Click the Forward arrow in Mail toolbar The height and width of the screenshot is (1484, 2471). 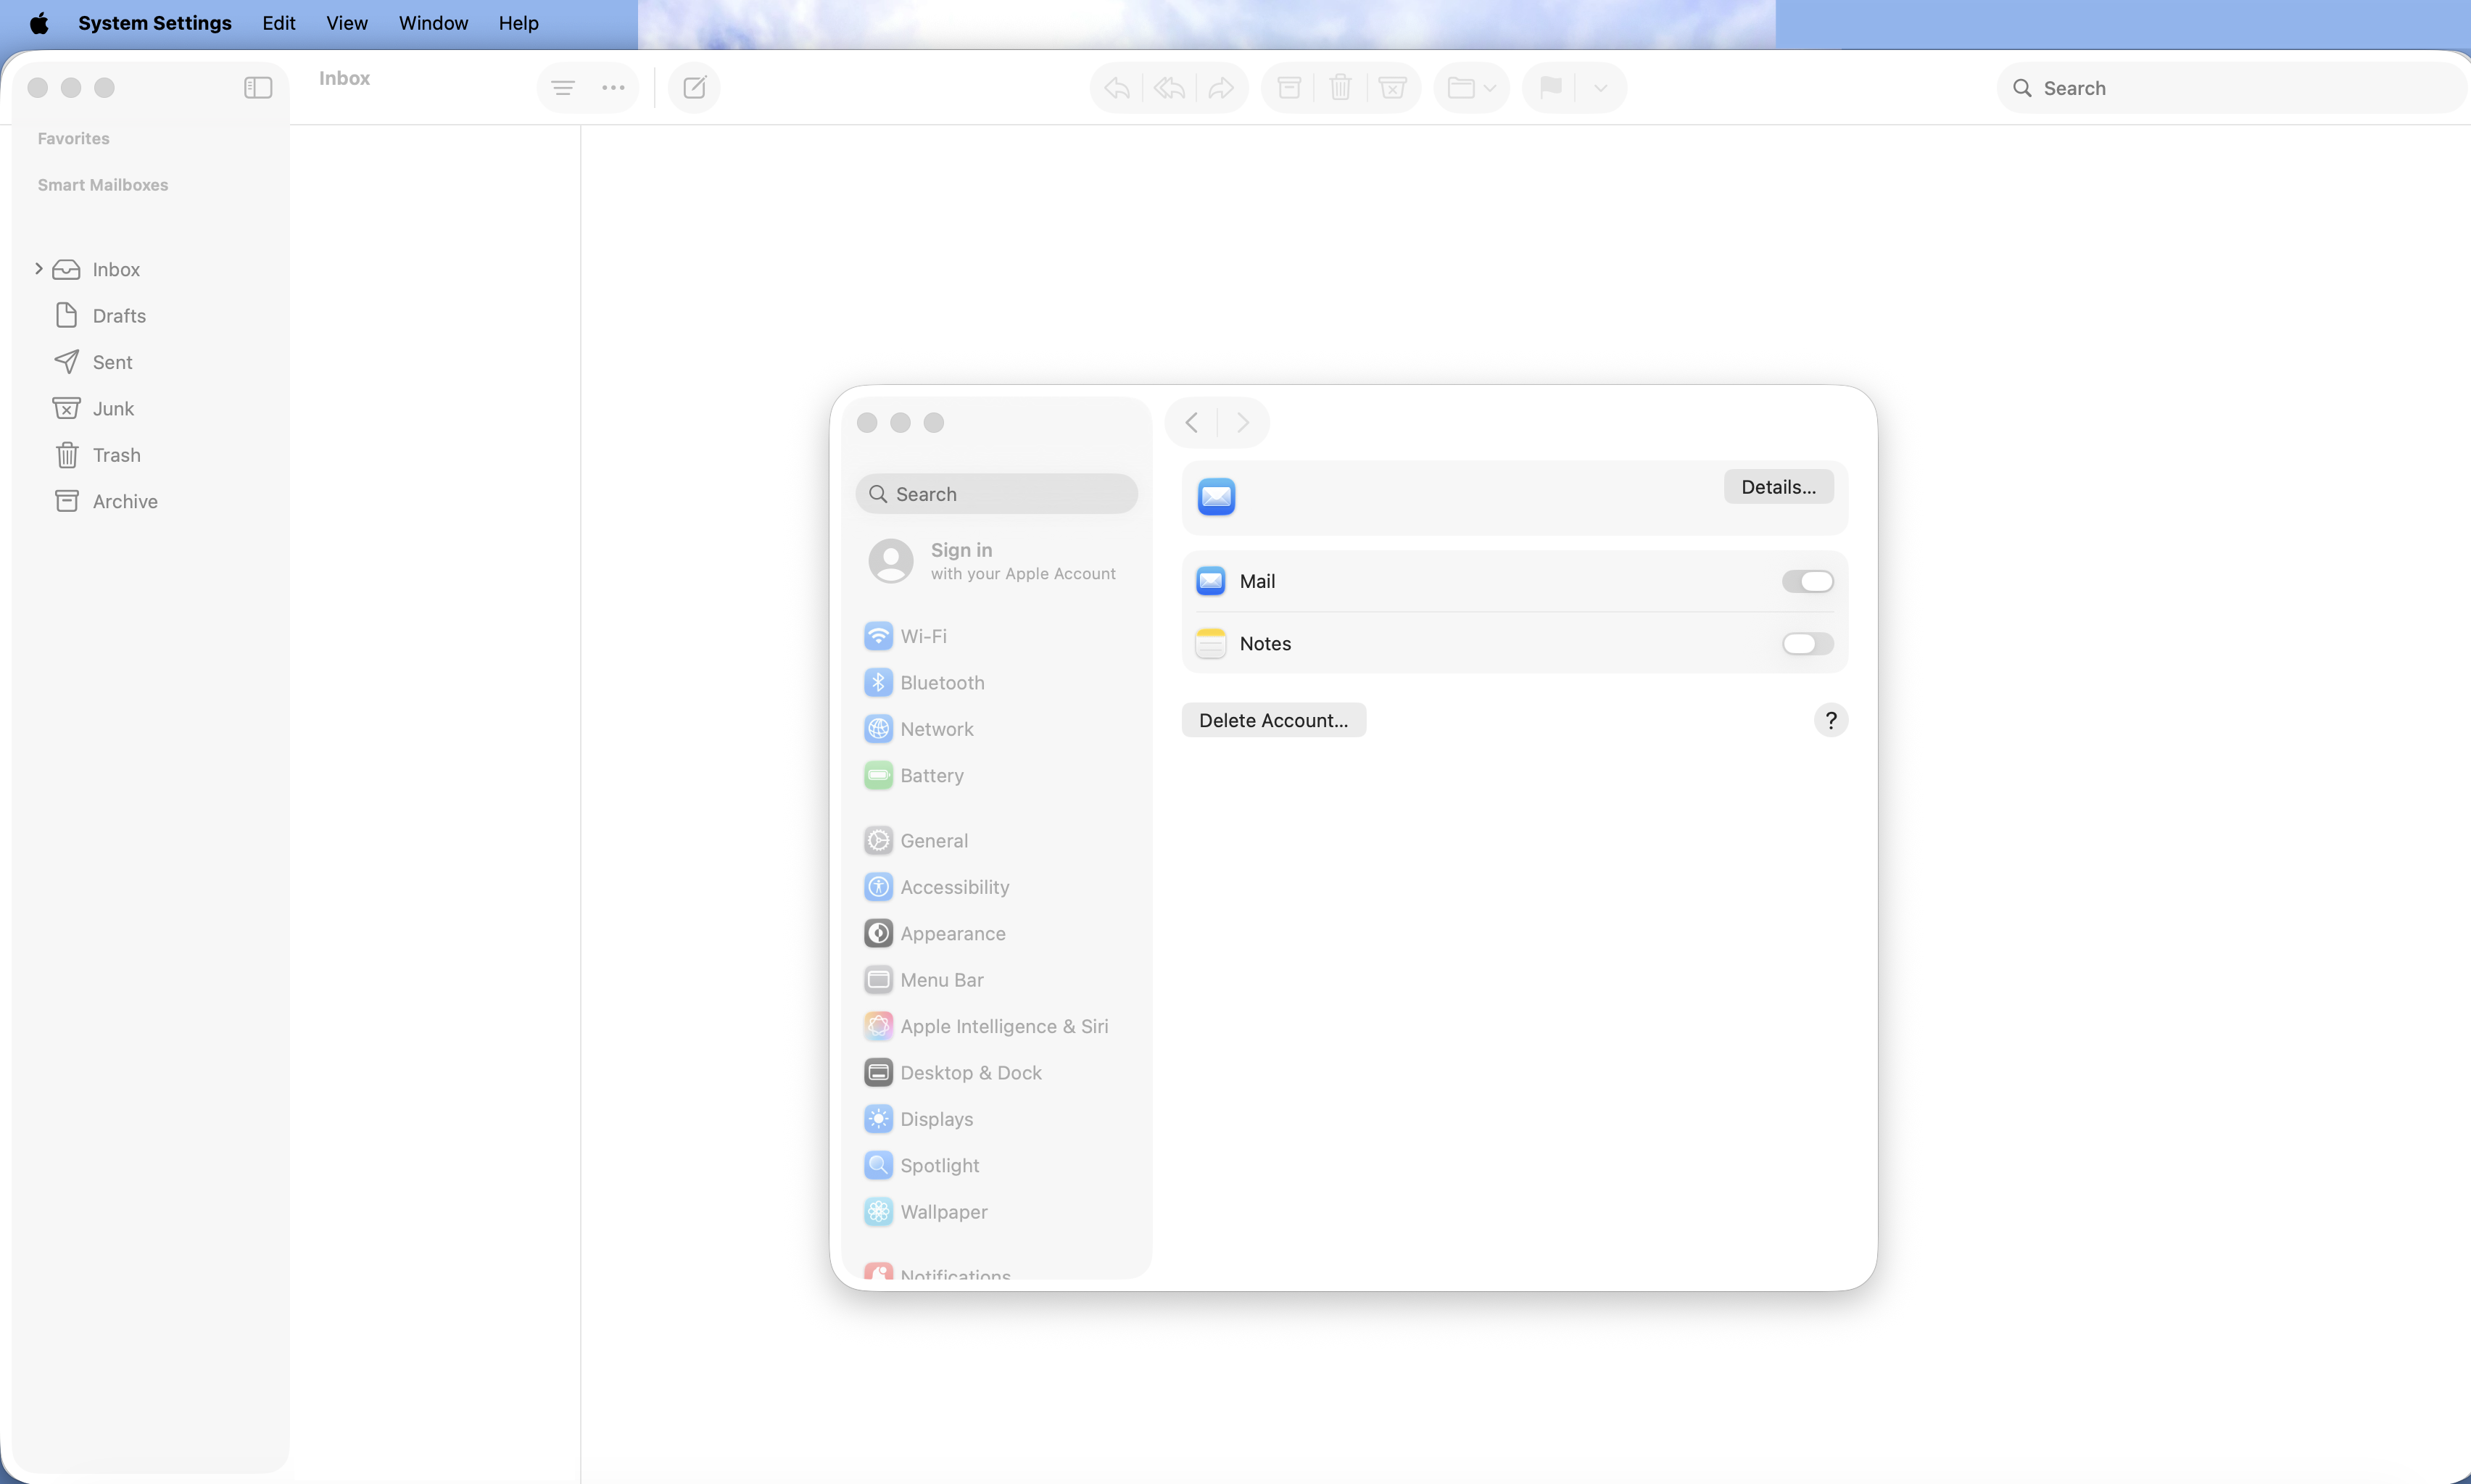[1221, 88]
